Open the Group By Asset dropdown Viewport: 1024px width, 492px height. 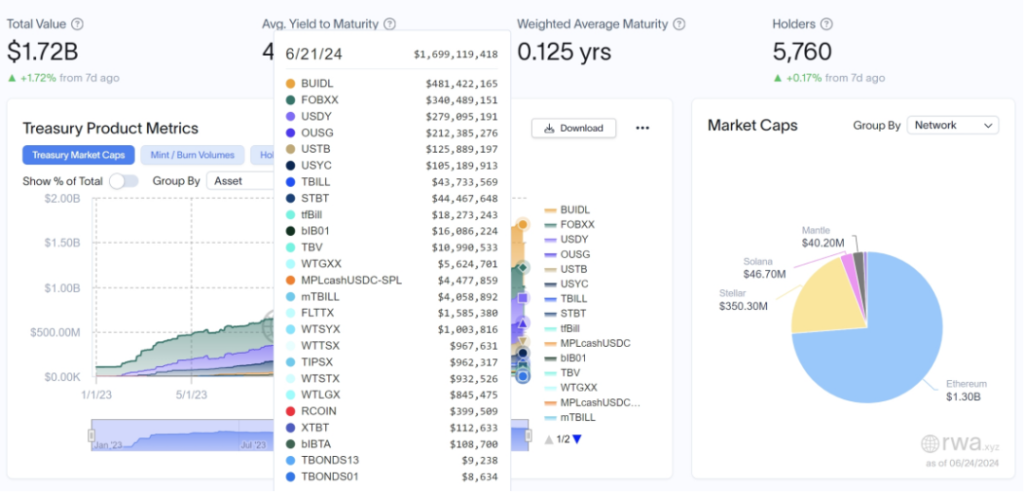pyautogui.click(x=241, y=181)
